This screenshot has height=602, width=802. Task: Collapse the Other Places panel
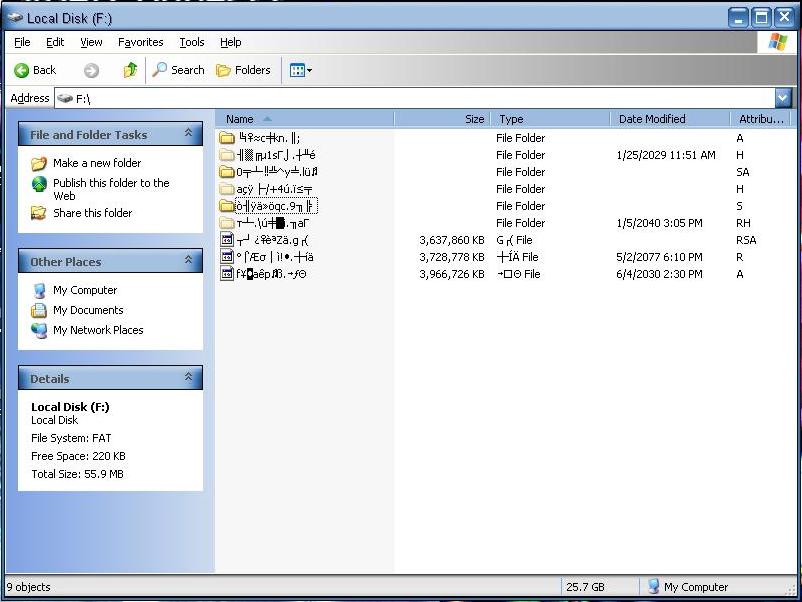(188, 261)
